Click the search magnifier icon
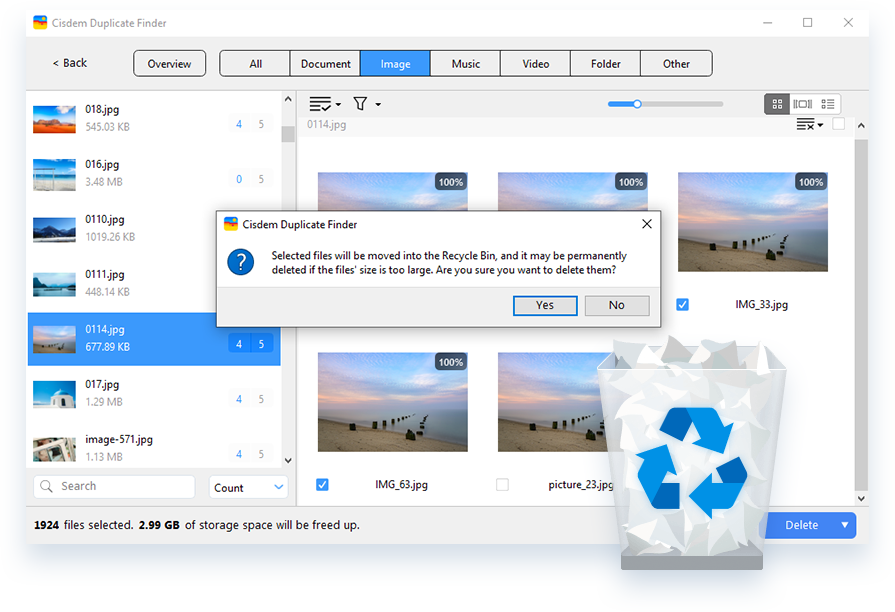The height and width of the screenshot is (612, 895). (46, 487)
